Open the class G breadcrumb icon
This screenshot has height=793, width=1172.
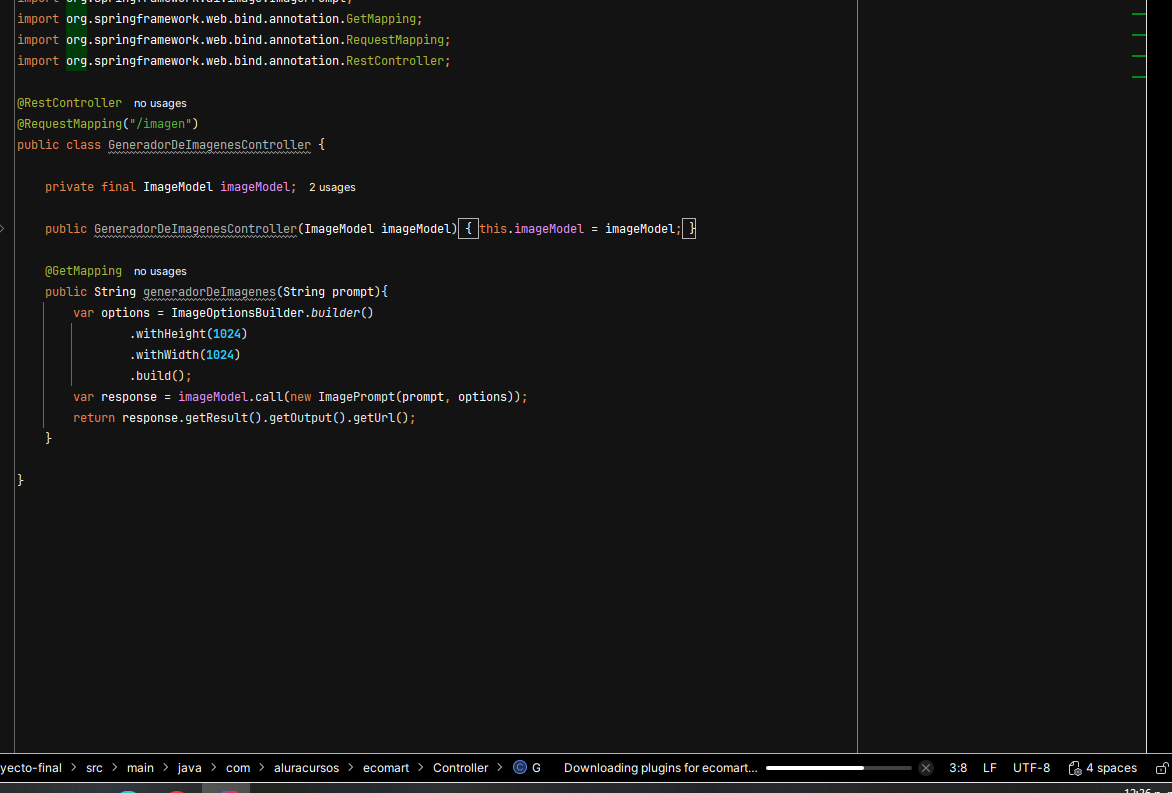click(520, 768)
